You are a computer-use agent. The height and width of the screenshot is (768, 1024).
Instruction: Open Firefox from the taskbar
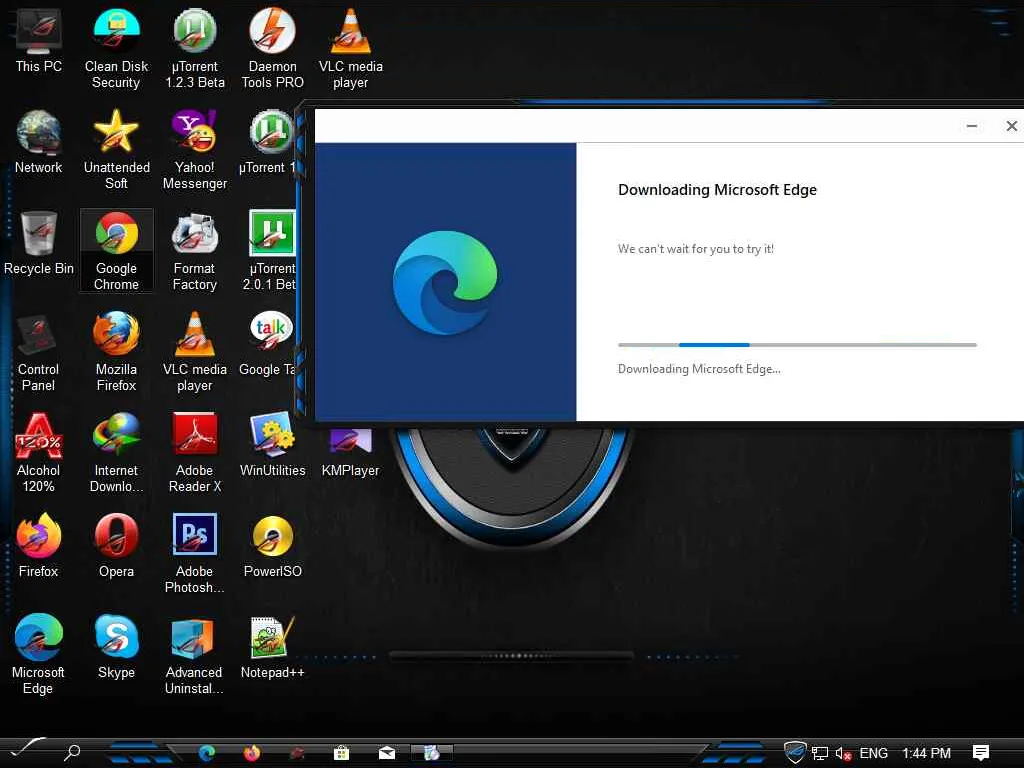251,753
